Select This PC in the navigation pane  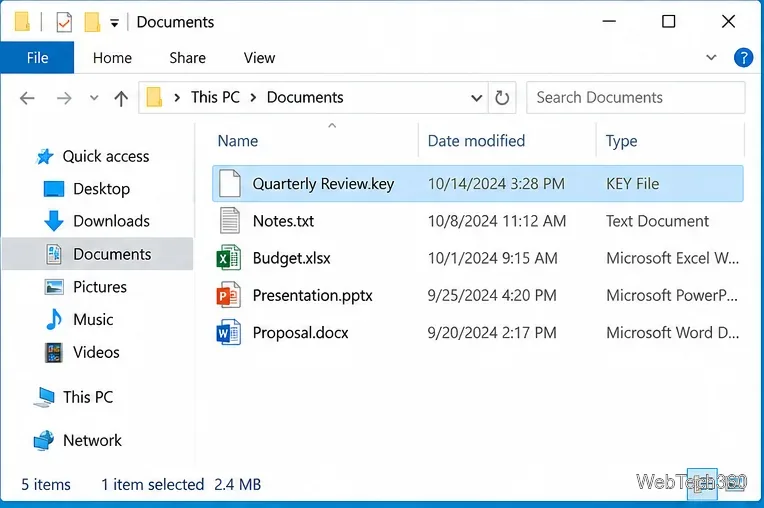click(x=88, y=397)
